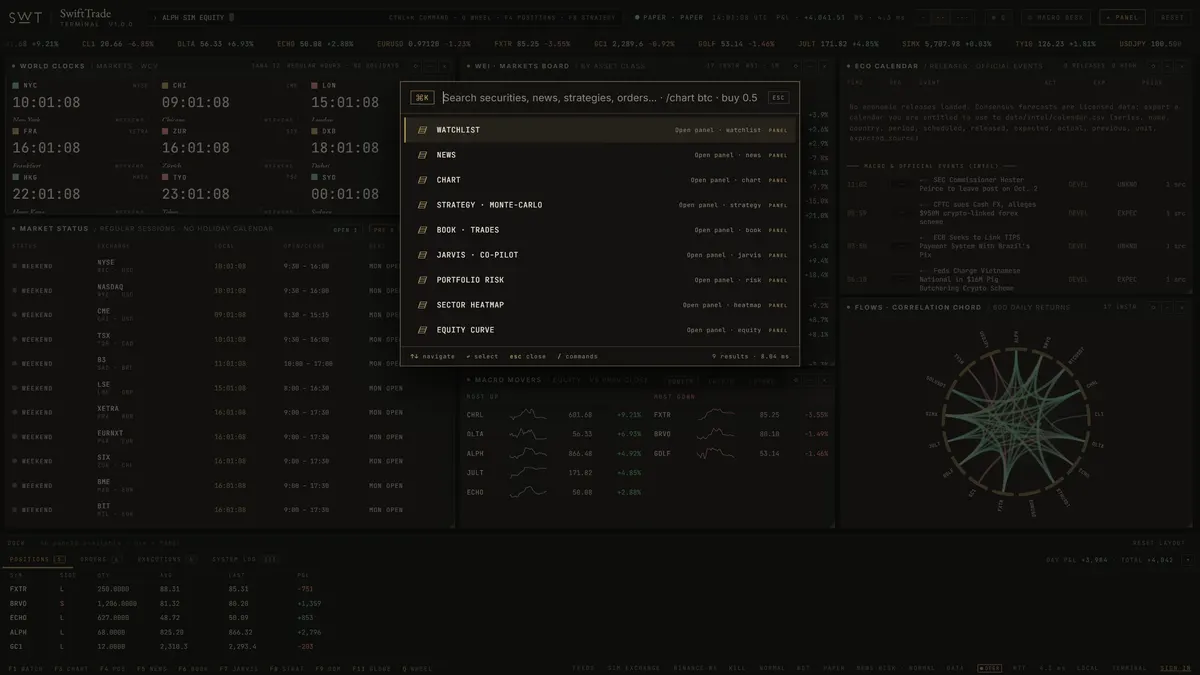
Task: Click the SIGN IN link in status bar
Action: tap(1174, 668)
